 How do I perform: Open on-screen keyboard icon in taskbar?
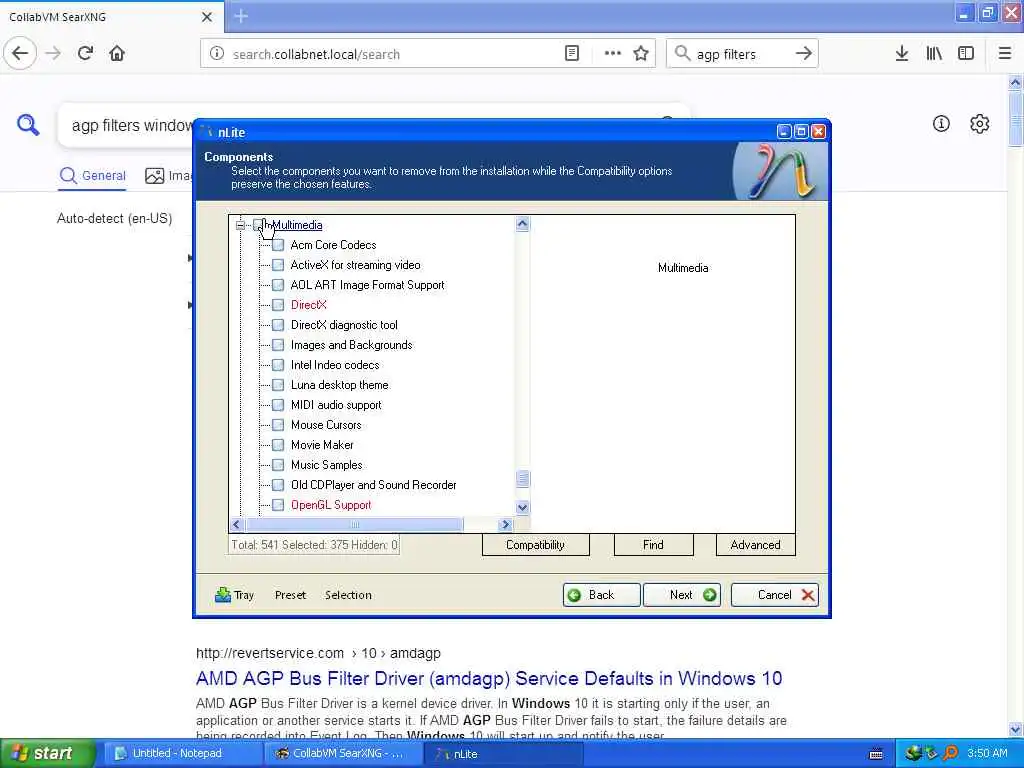(876, 754)
